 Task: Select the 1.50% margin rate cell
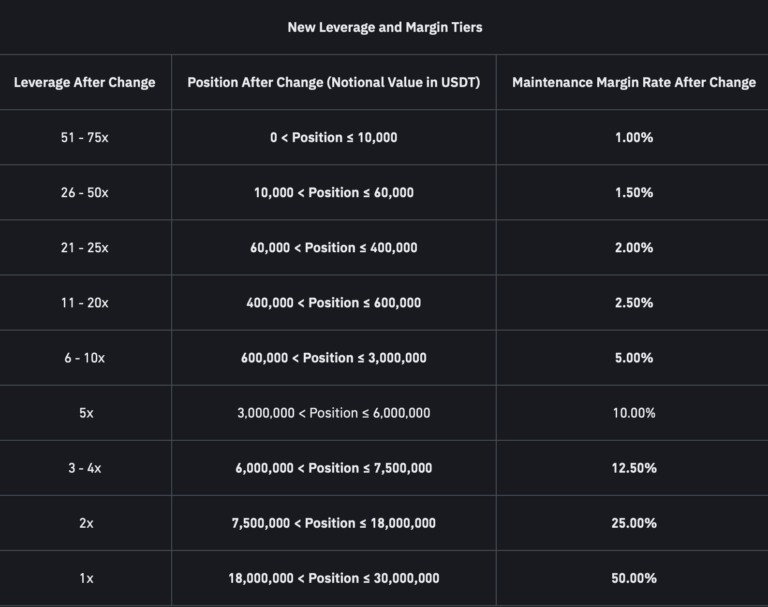[x=633, y=192]
